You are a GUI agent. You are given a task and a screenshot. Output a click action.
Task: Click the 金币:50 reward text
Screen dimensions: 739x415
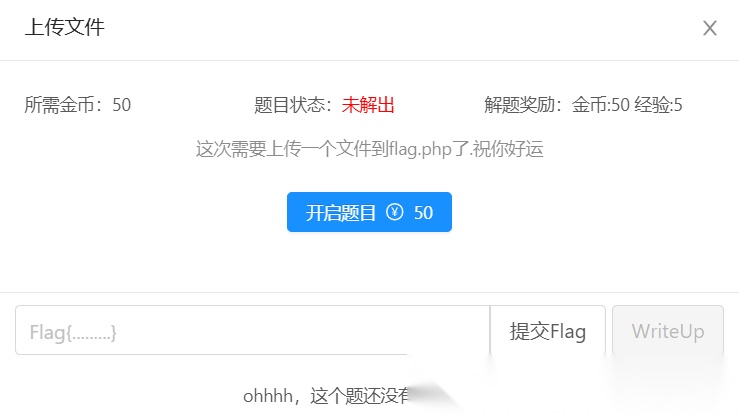(600, 105)
